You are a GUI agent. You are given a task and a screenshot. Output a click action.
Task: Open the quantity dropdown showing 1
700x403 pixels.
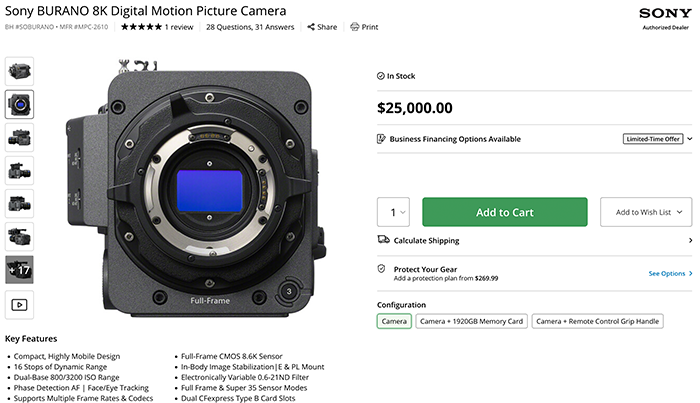pyautogui.click(x=393, y=212)
